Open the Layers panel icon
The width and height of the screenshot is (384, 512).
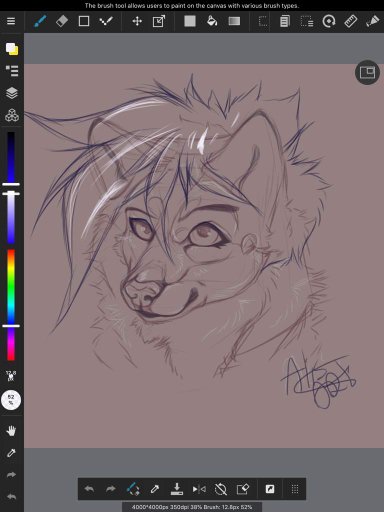(12, 93)
